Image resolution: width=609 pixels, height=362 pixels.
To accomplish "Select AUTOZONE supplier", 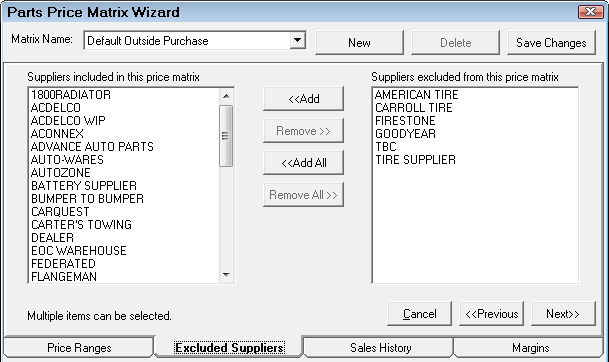I will (x=124, y=173).
